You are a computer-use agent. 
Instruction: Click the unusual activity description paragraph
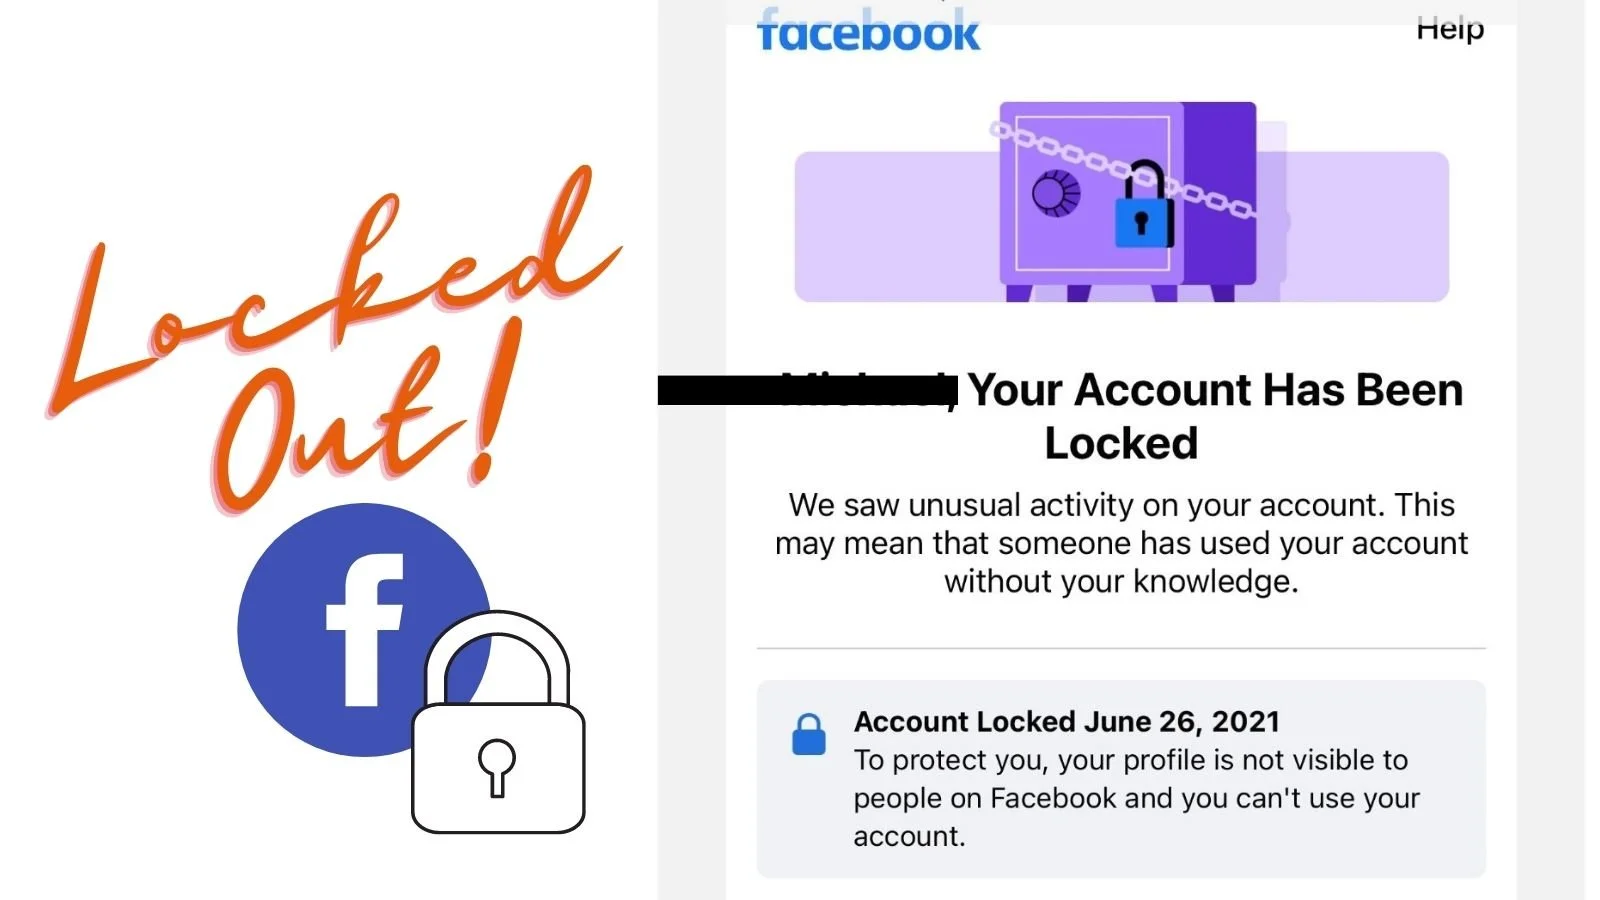coord(1121,543)
